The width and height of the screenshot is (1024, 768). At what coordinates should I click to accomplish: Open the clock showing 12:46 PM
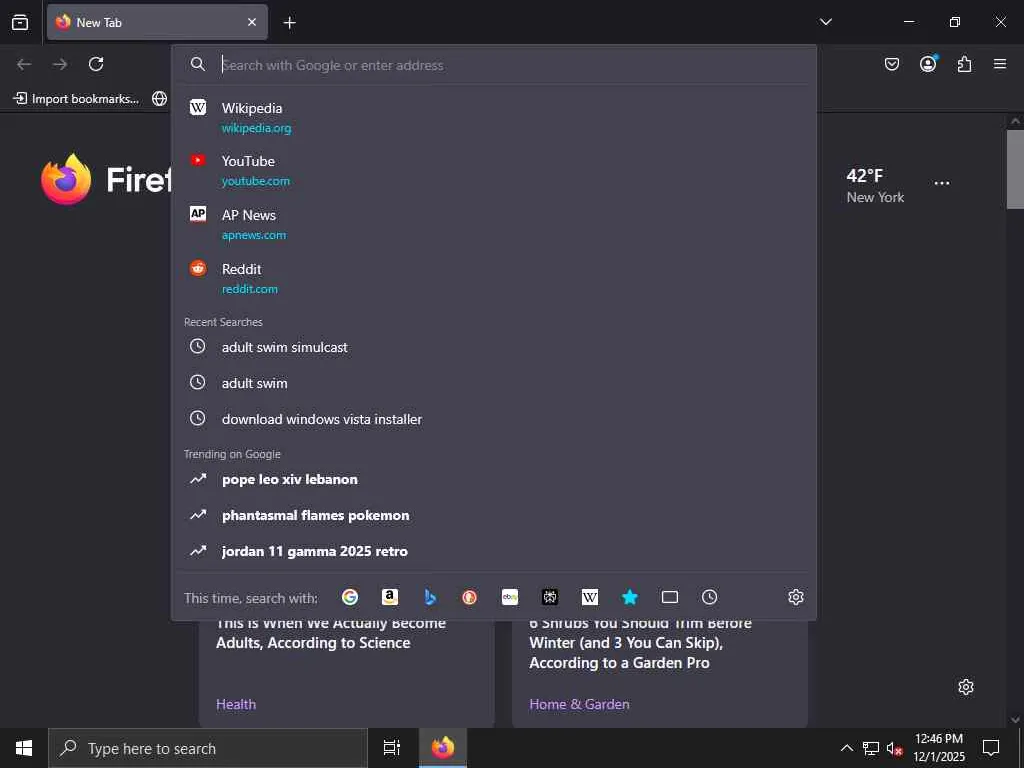click(x=938, y=748)
